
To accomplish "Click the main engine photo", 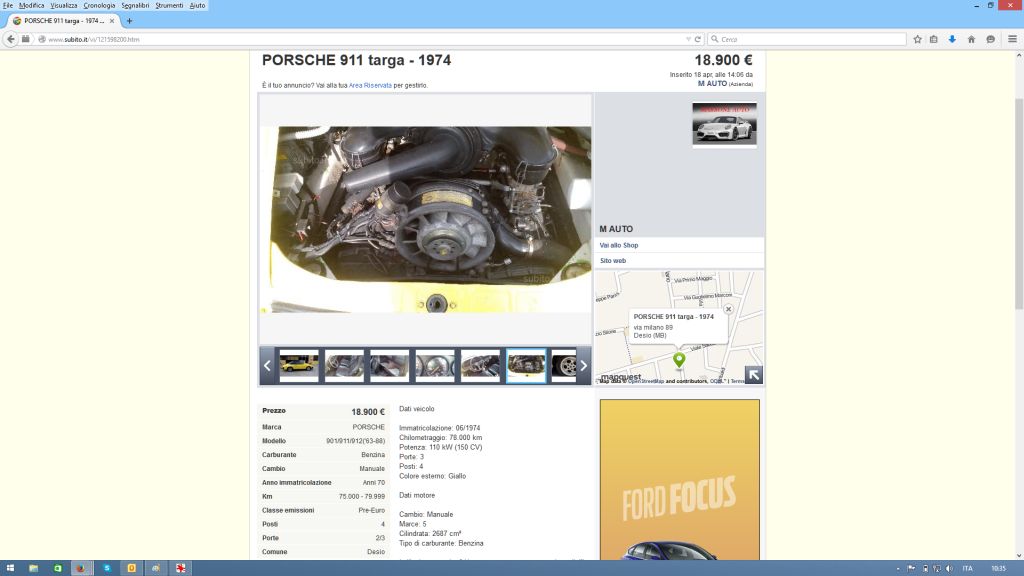I will click(x=426, y=219).
